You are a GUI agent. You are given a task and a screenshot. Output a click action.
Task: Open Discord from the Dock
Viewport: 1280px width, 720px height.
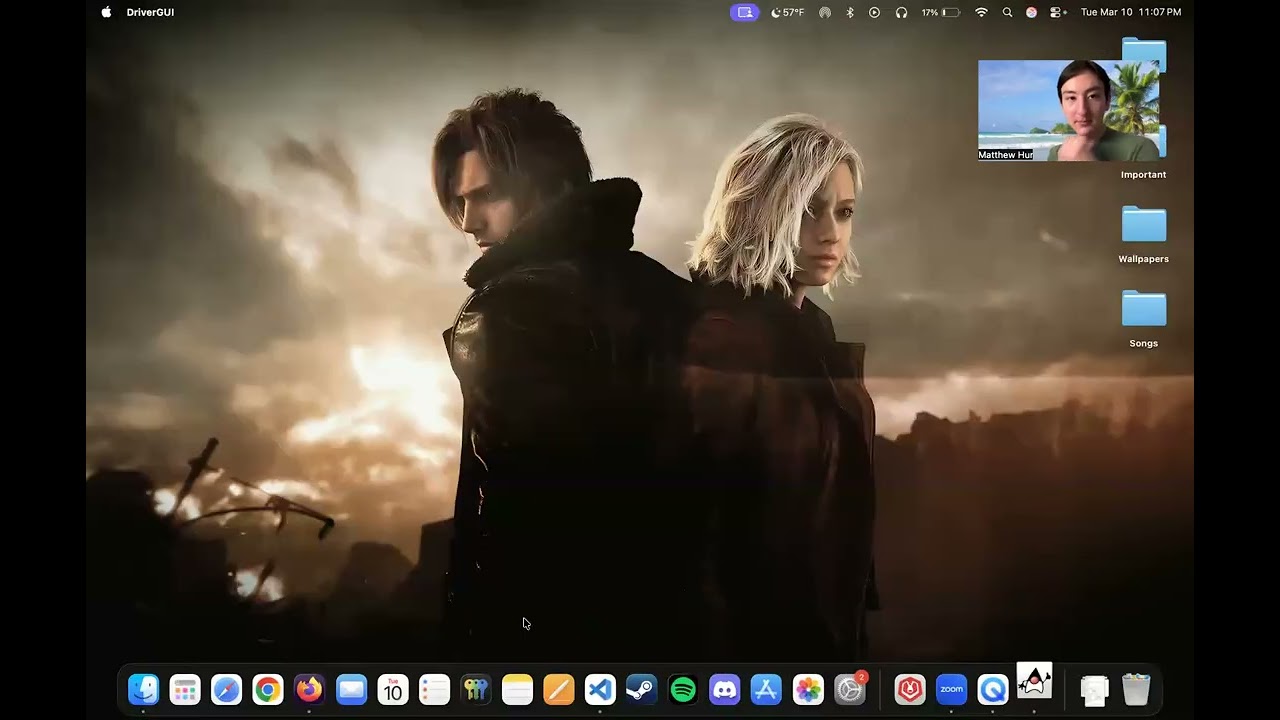click(x=725, y=689)
